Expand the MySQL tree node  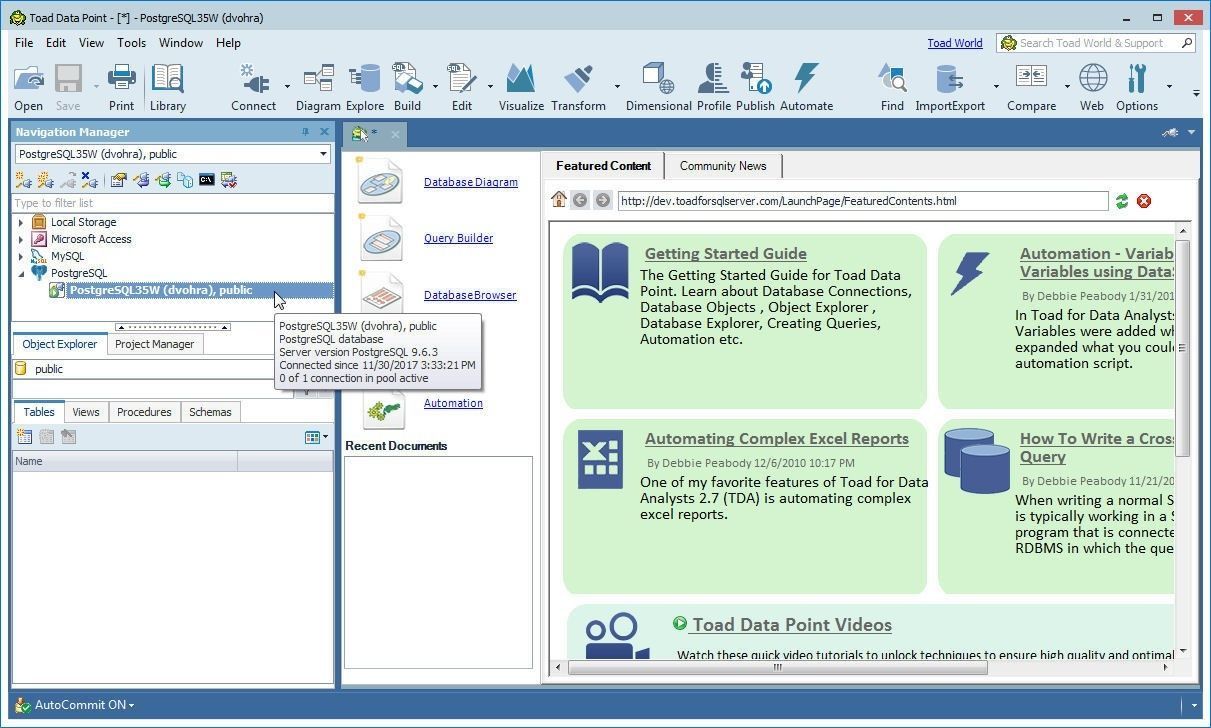[21, 256]
